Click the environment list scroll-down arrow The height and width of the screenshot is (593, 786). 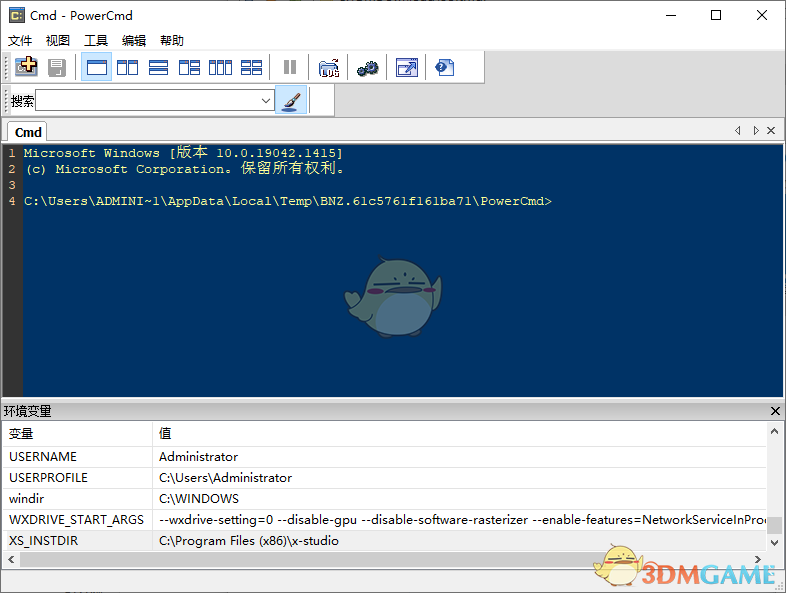click(774, 542)
